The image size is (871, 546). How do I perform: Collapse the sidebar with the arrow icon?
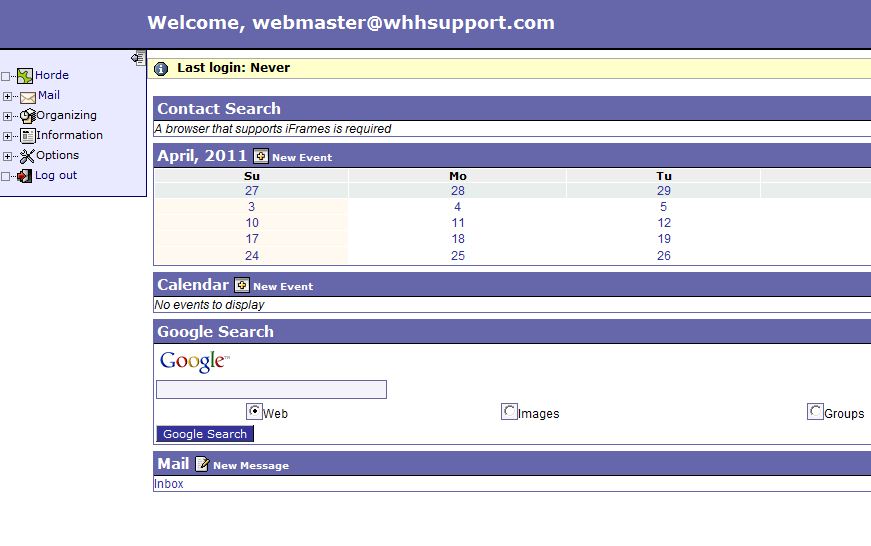point(138,59)
